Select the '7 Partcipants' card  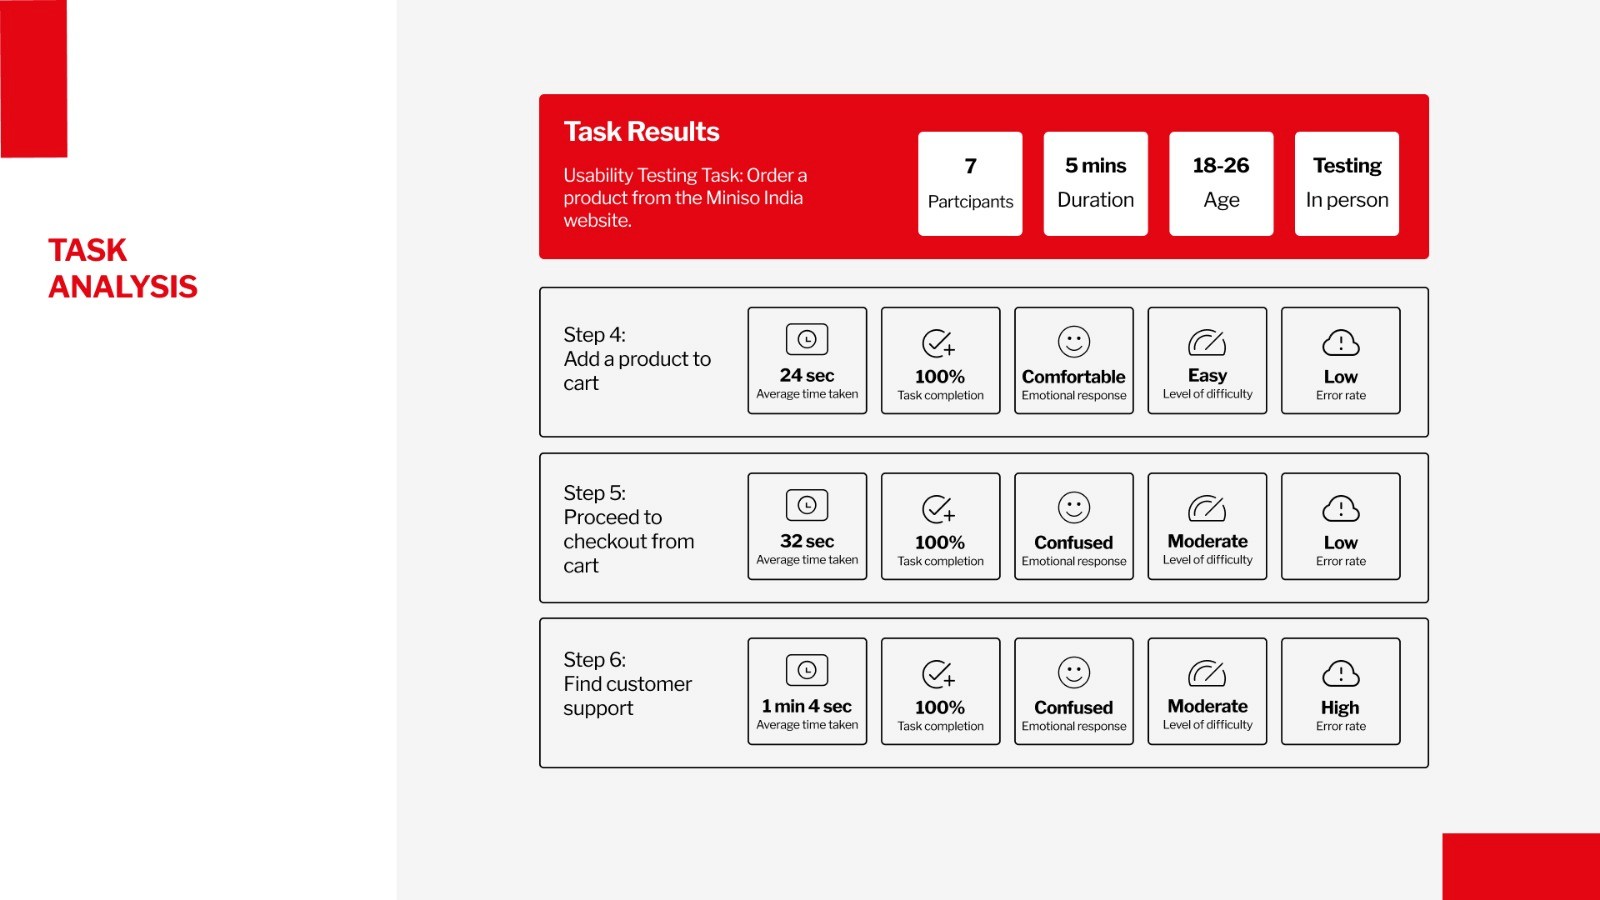[970, 184]
